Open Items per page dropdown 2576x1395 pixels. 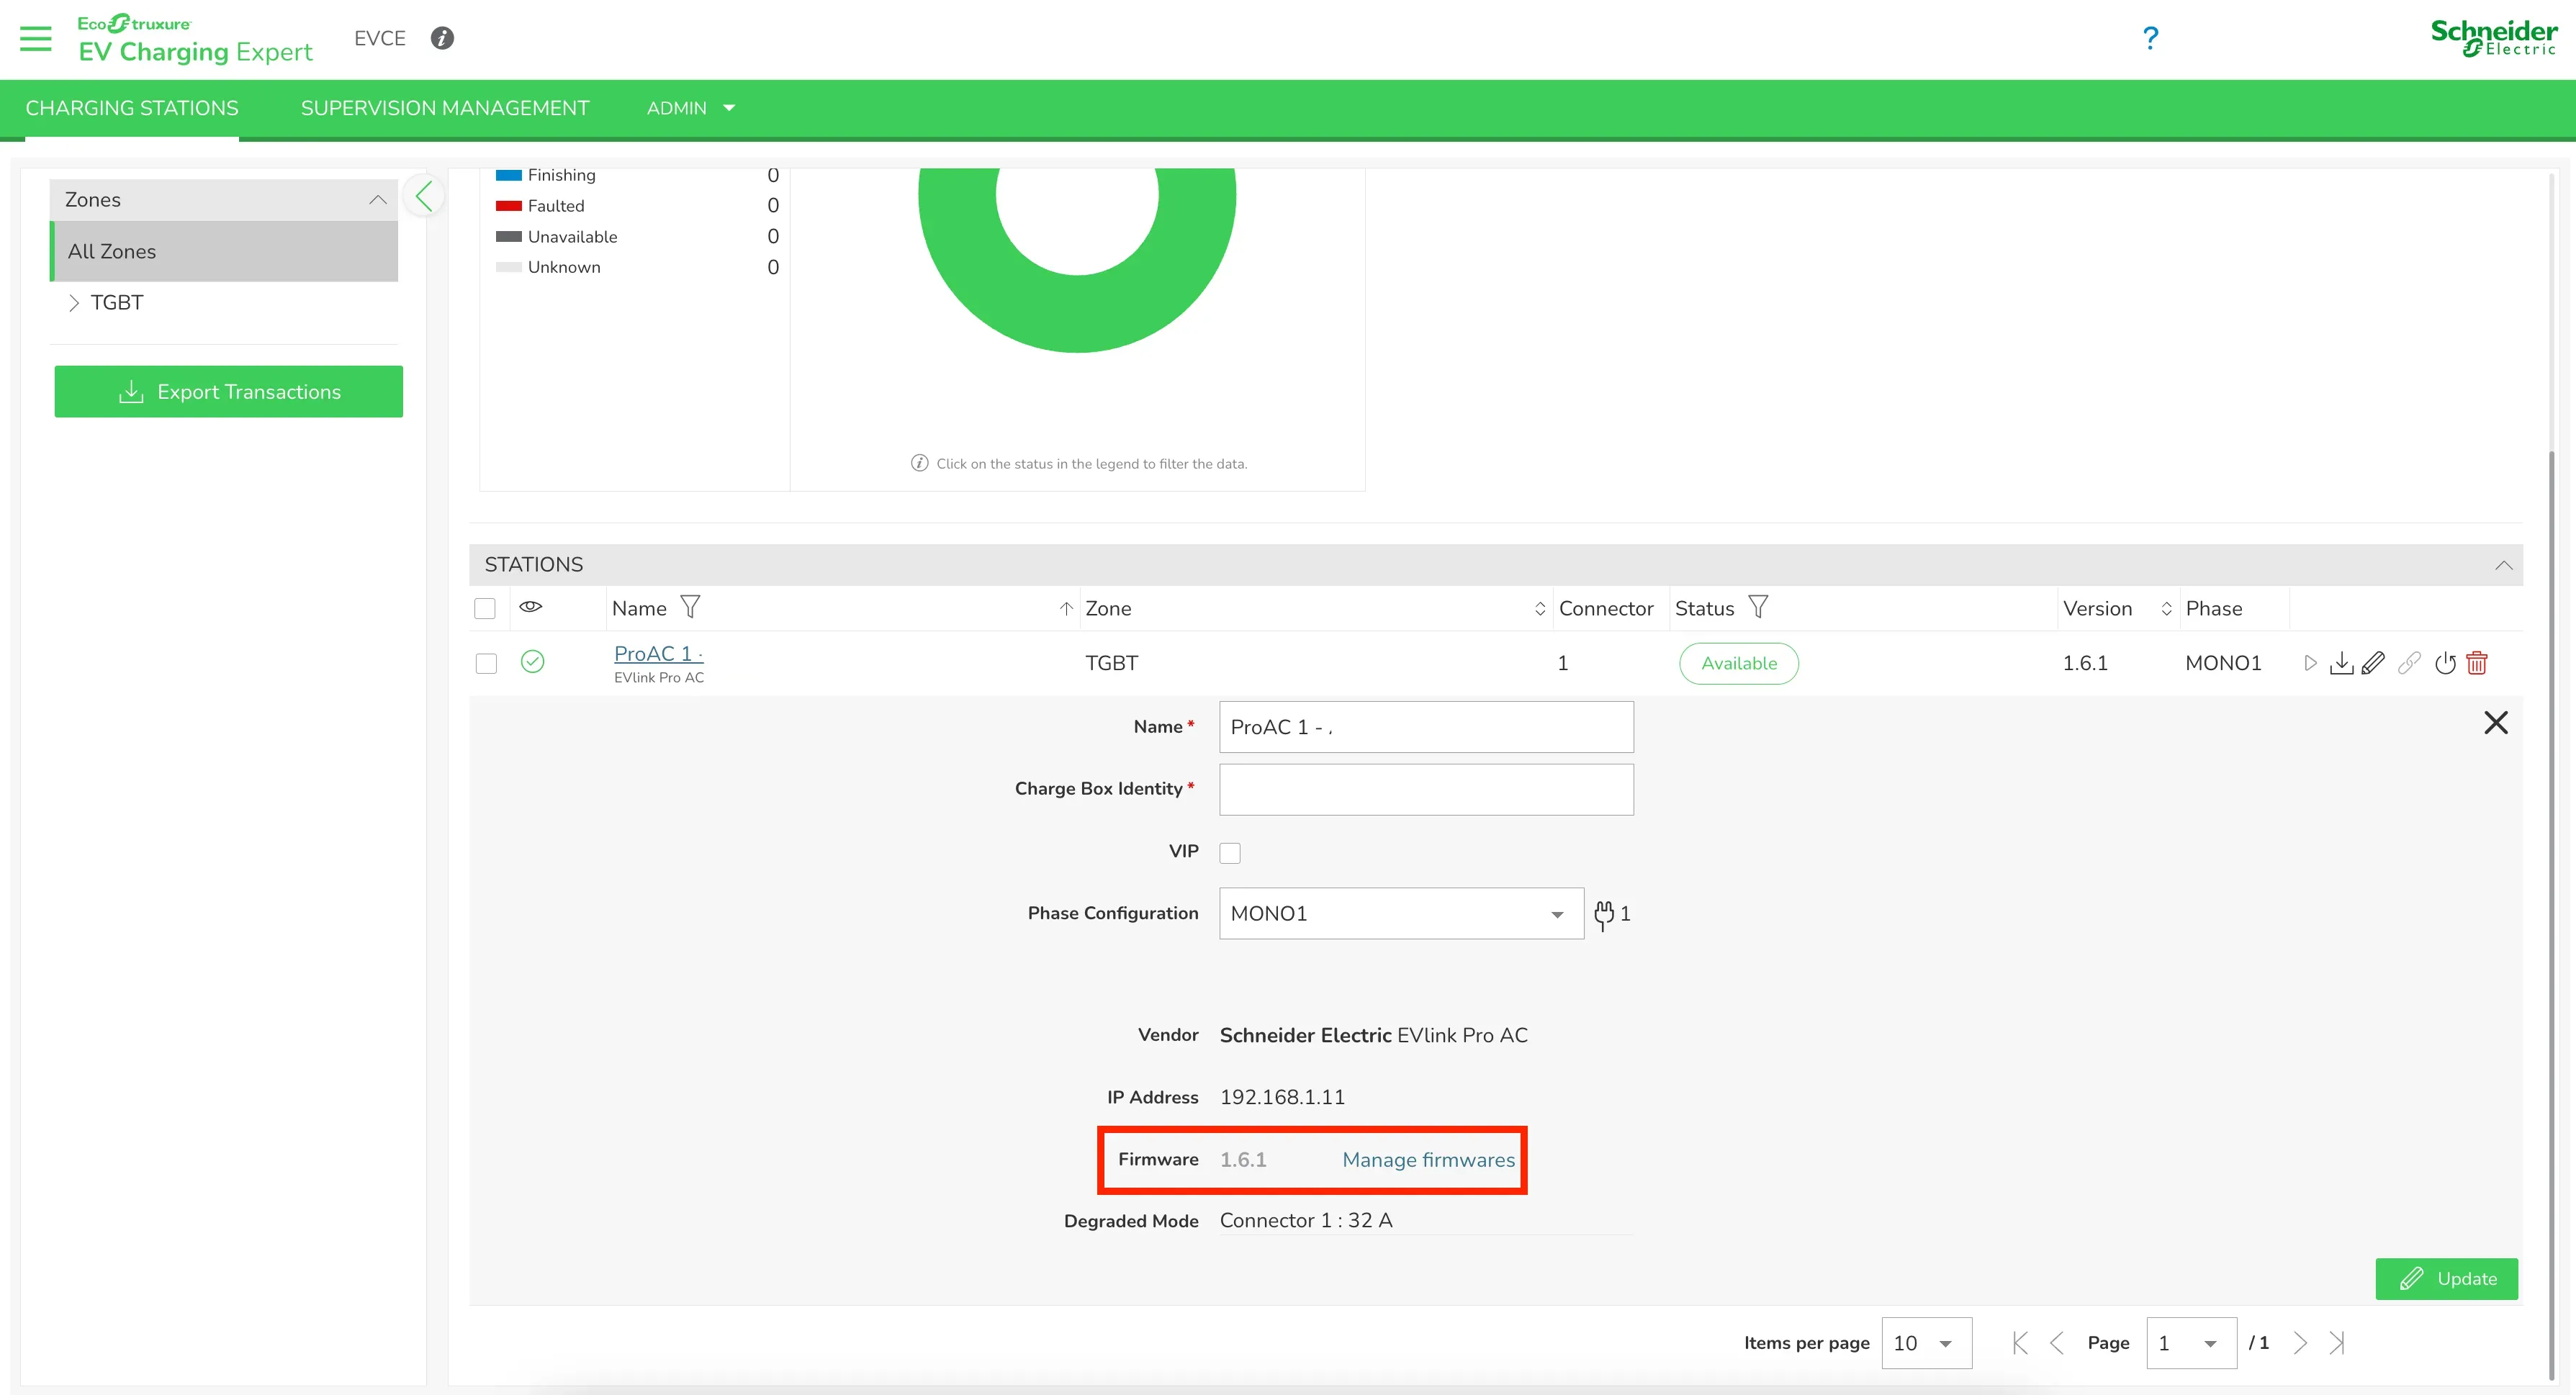coord(1926,1343)
